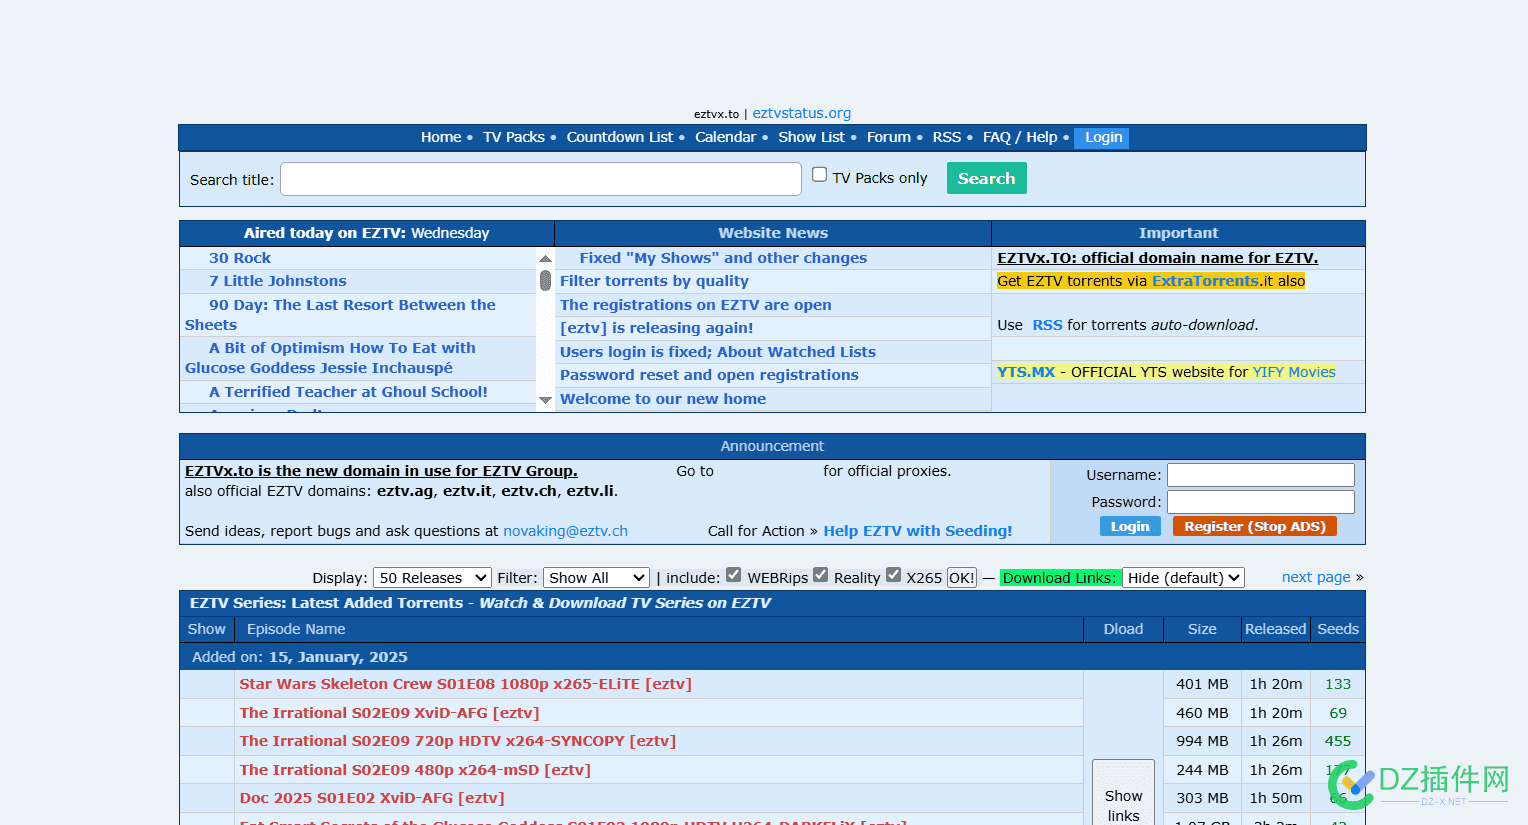Click RSS link for torrents auto-download
Viewport: 1528px width, 825px height.
pyautogui.click(x=1047, y=325)
